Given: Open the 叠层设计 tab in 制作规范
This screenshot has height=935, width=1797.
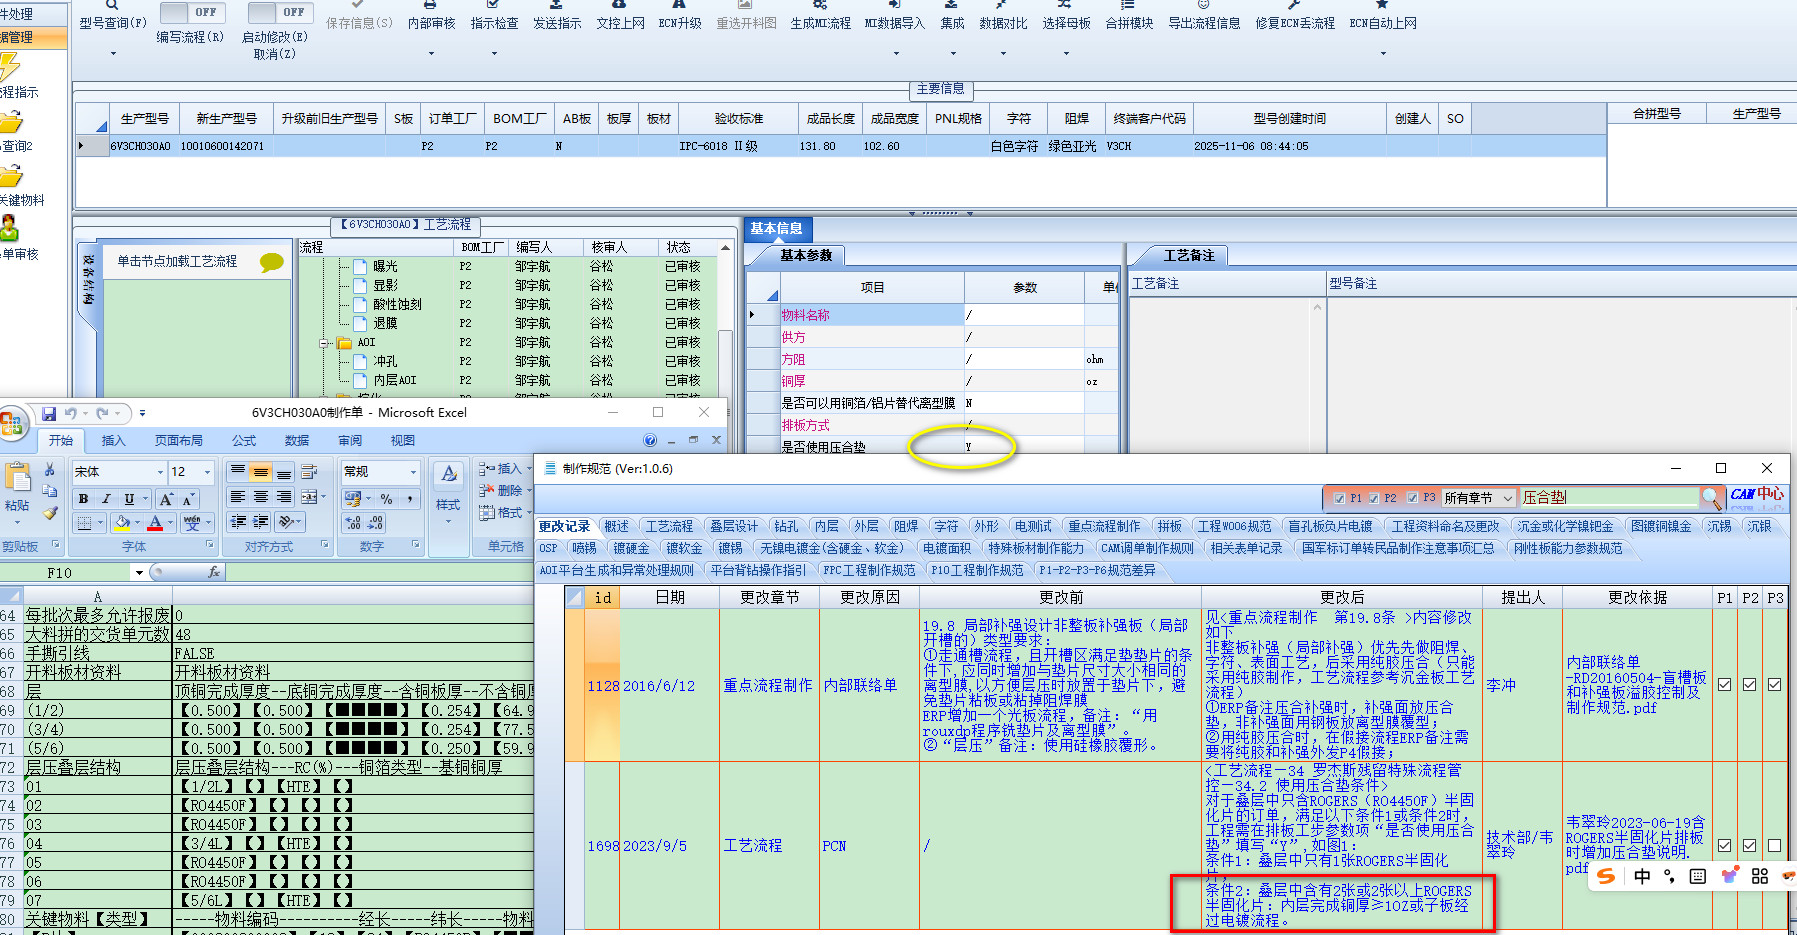Looking at the screenshot, I should click(734, 526).
